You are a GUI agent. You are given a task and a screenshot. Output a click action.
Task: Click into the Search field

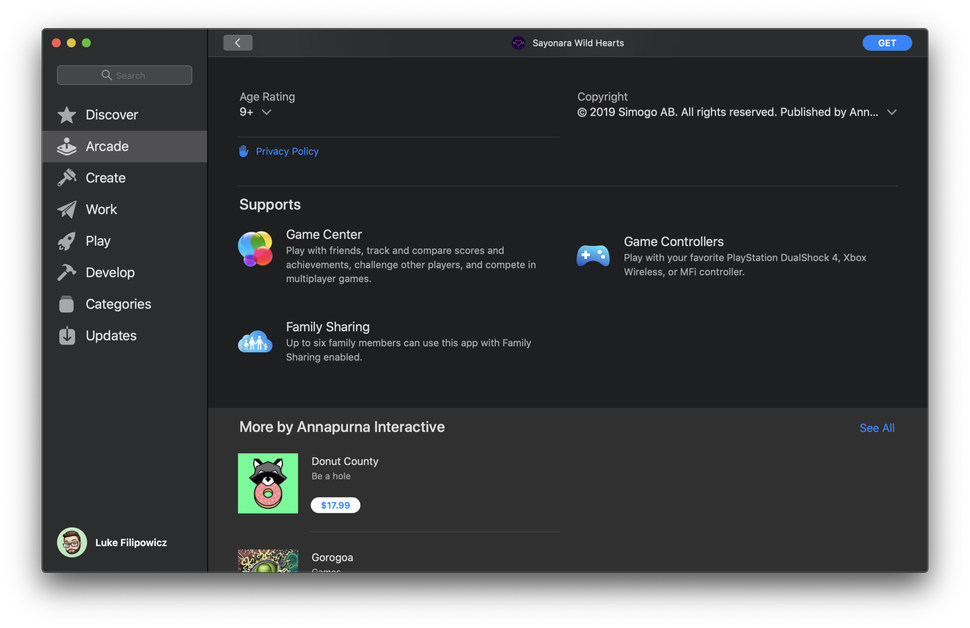(125, 75)
